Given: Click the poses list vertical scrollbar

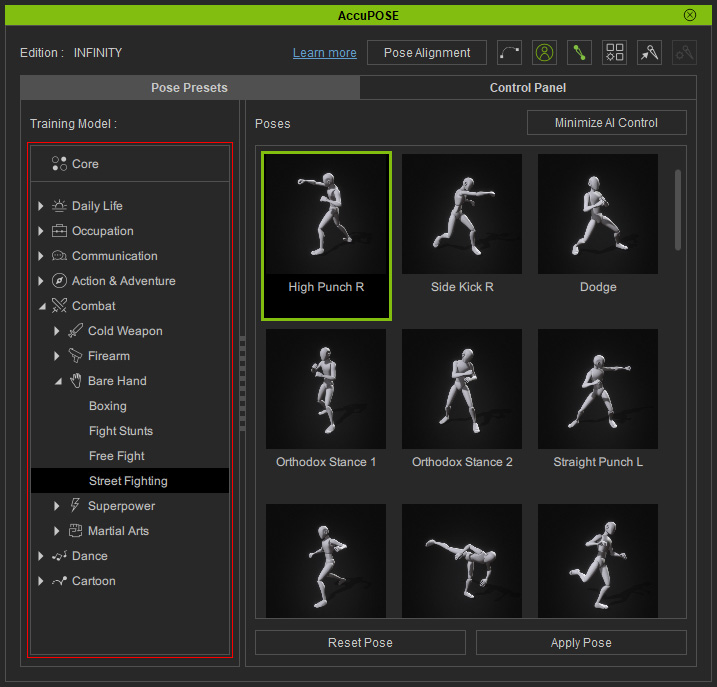Looking at the screenshot, I should [x=678, y=210].
